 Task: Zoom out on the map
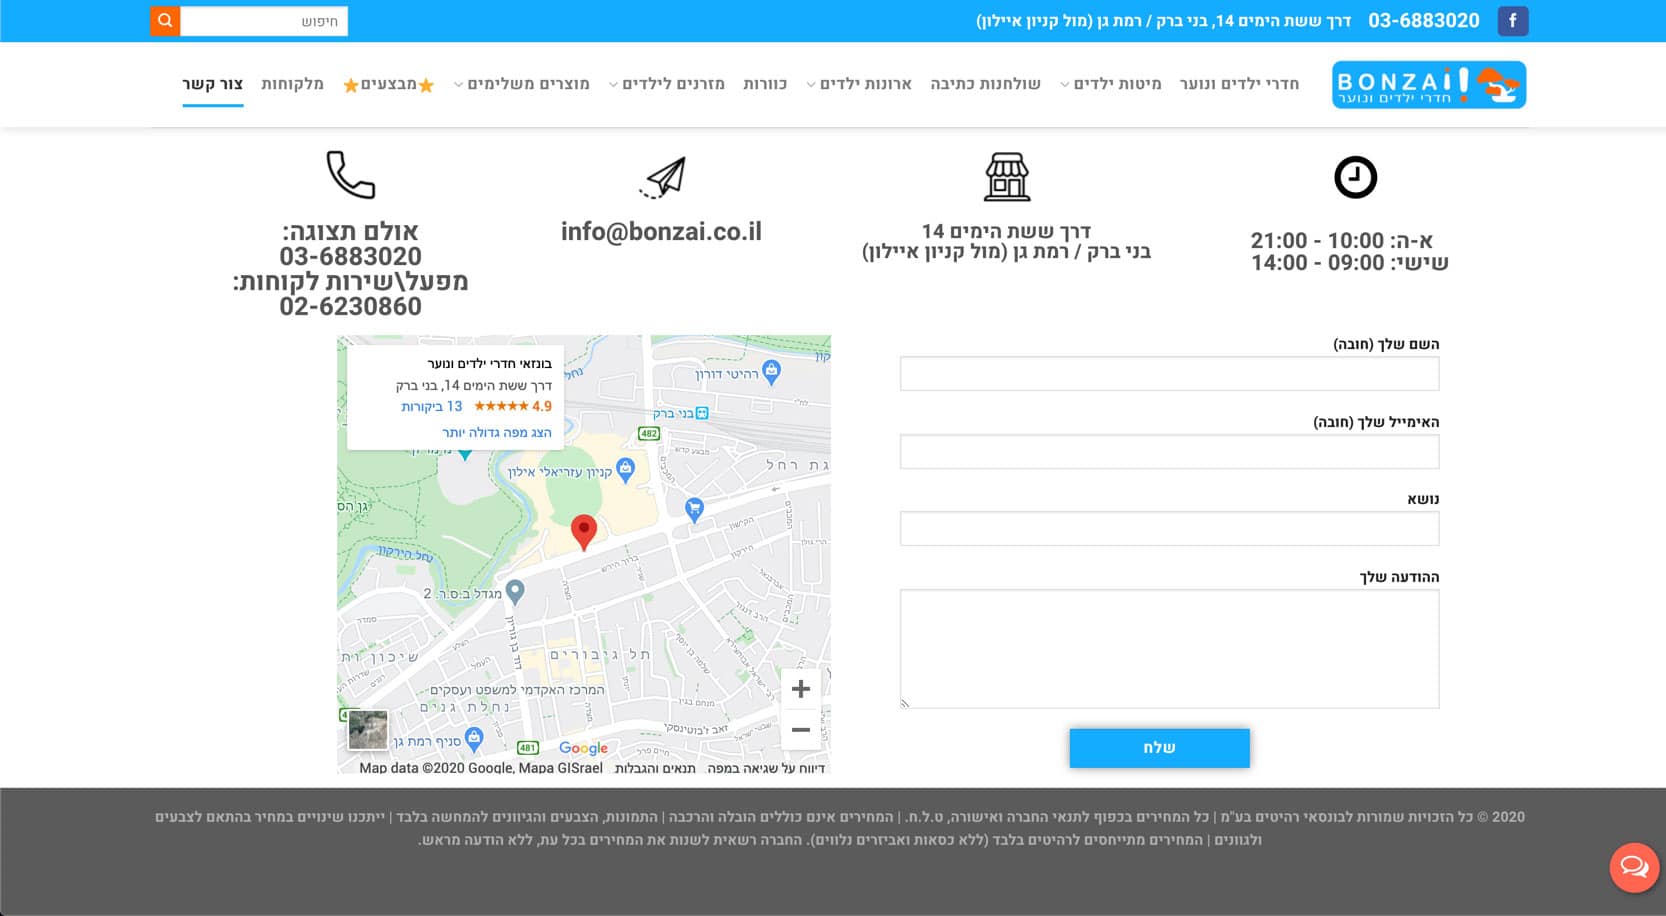(800, 730)
